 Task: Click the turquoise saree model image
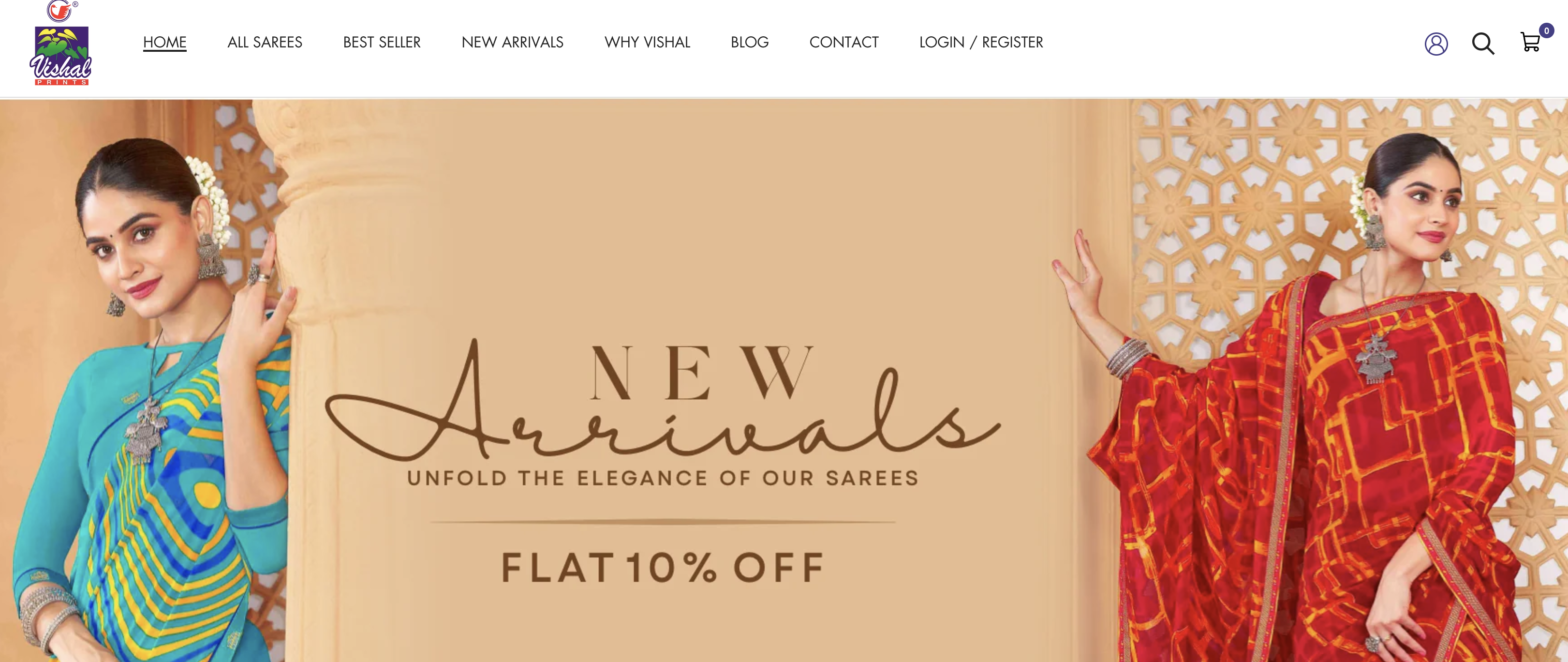coord(150,400)
